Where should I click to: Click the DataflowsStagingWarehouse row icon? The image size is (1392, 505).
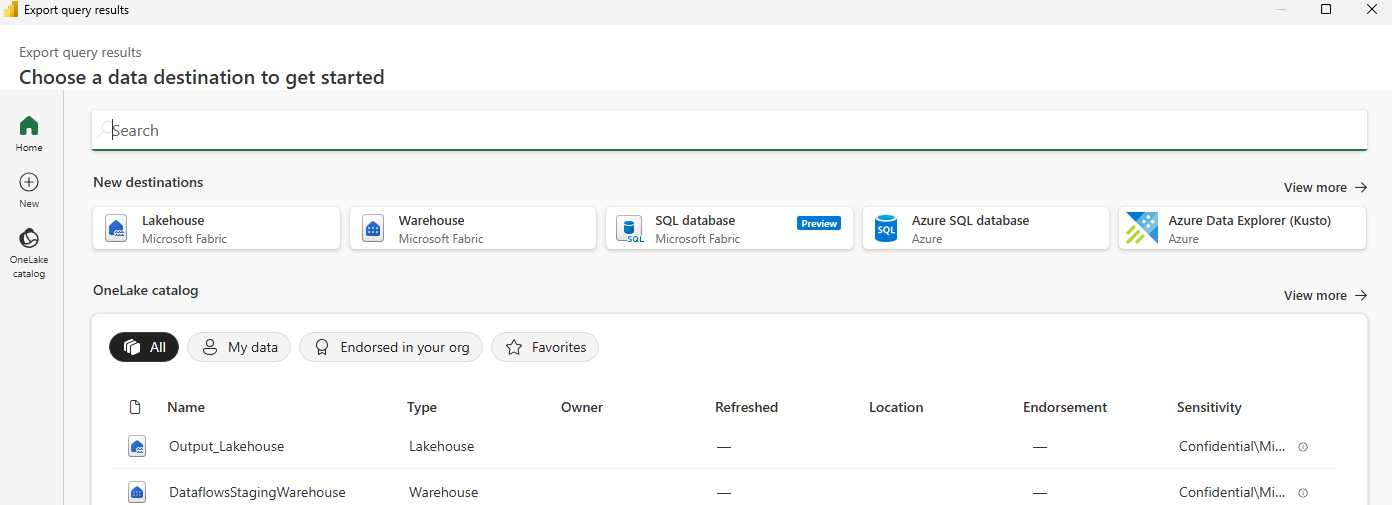[137, 493]
